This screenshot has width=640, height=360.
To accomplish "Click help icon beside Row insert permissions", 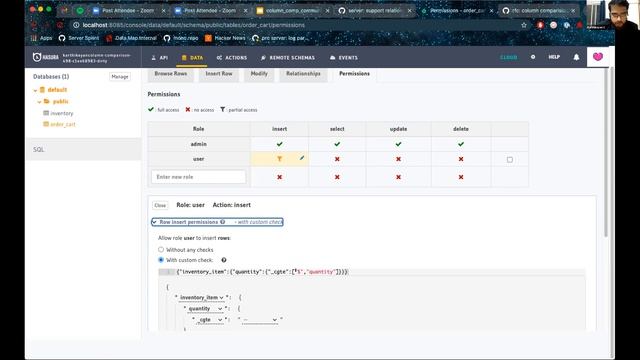I will click(222, 222).
